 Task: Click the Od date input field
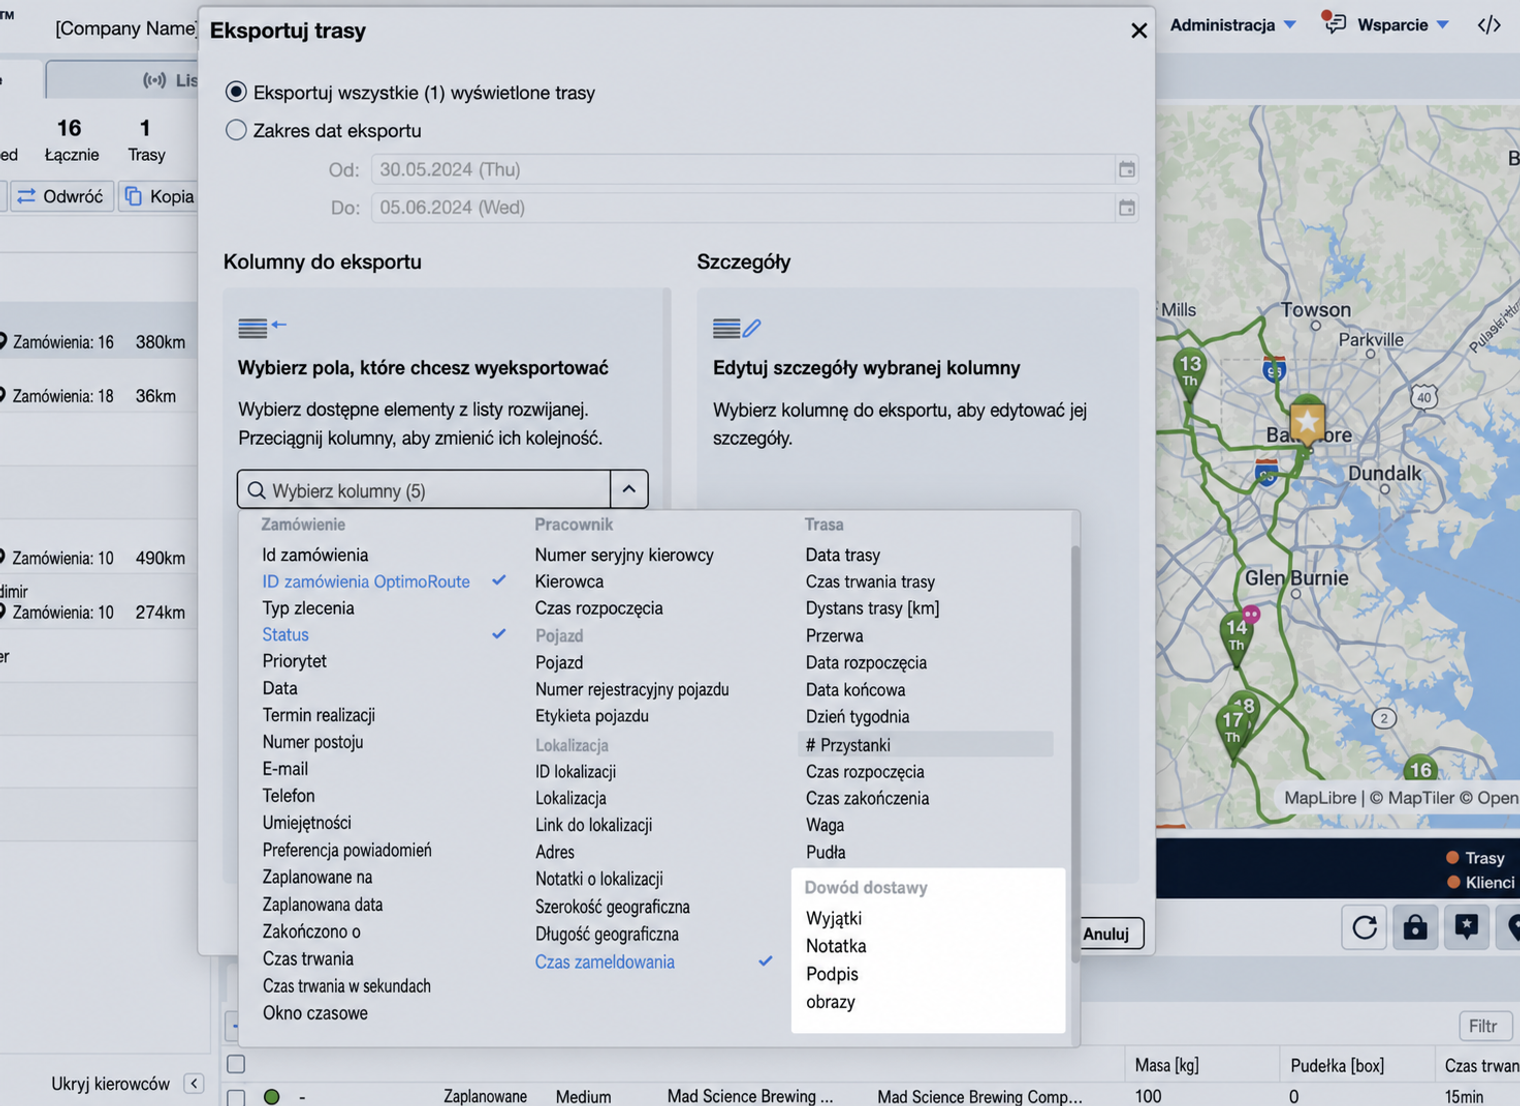coord(754,169)
